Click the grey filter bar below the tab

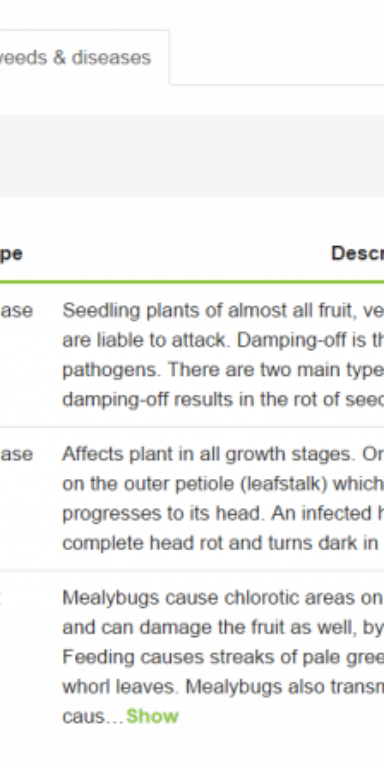pos(192,156)
